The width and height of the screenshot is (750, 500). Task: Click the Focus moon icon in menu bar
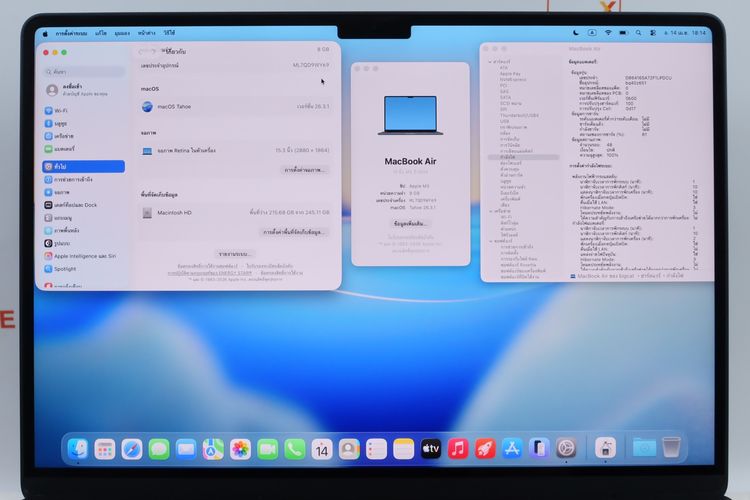click(576, 33)
